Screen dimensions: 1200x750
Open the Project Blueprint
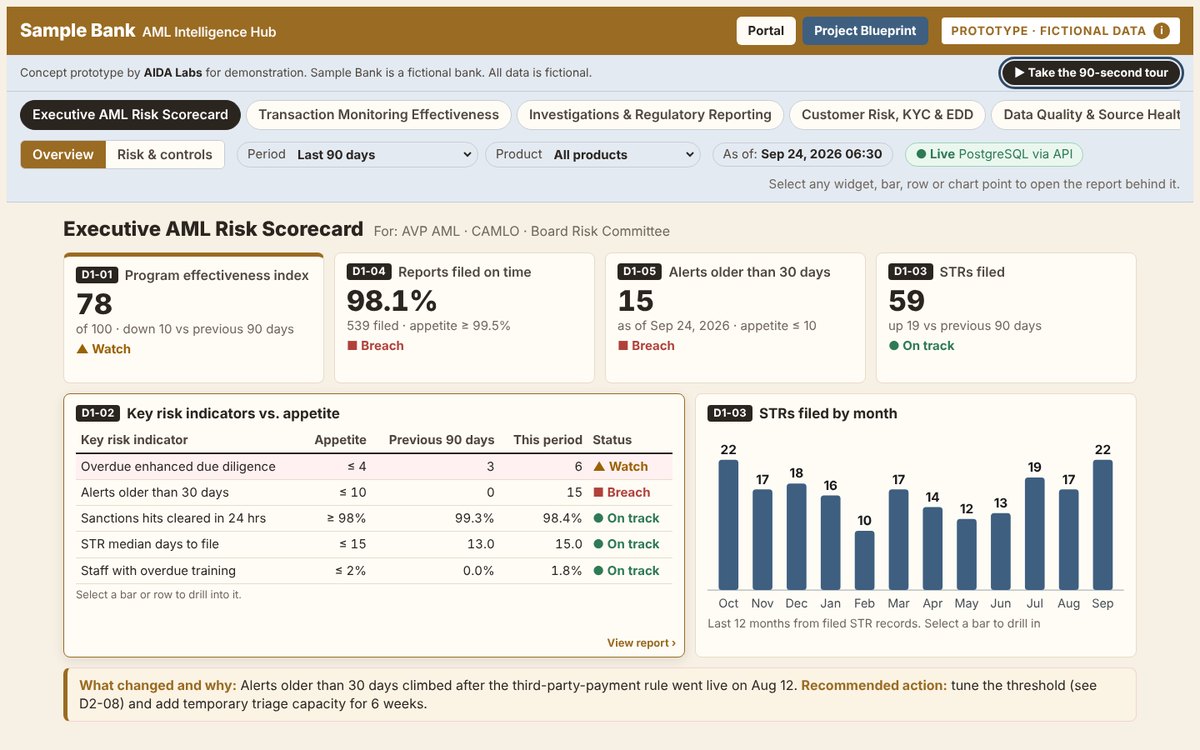865,31
